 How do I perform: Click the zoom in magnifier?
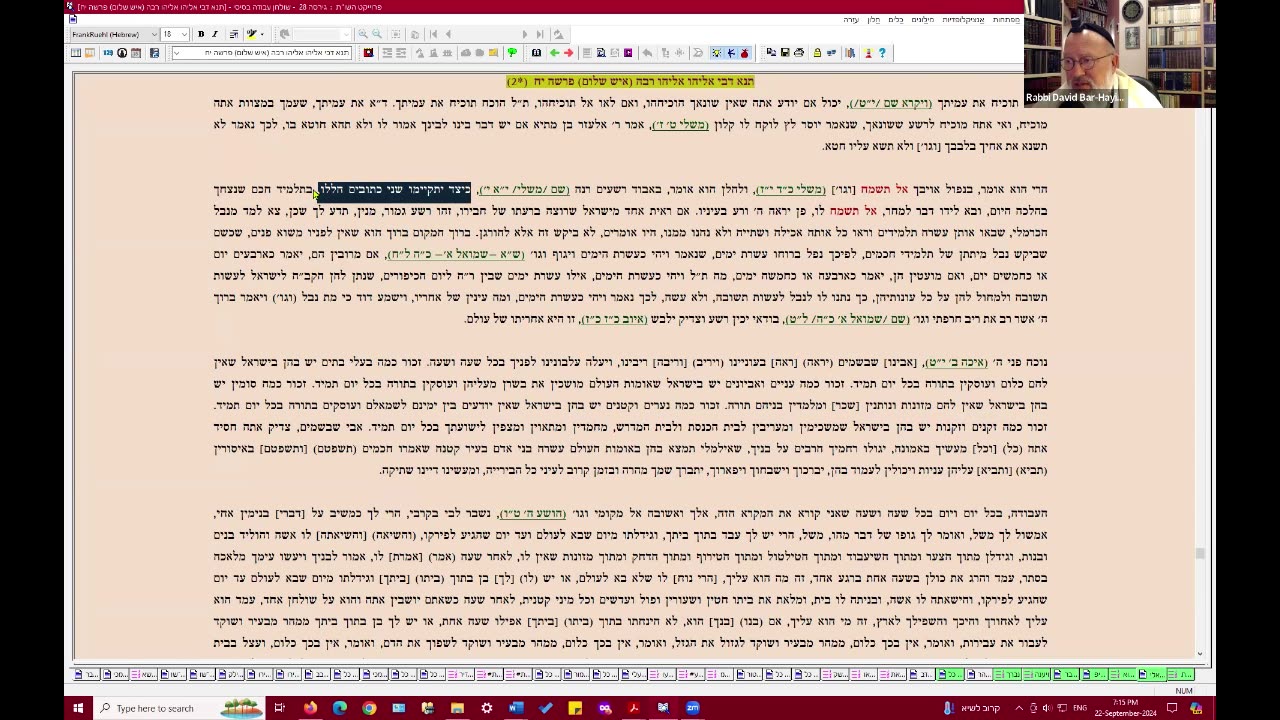coord(363,34)
